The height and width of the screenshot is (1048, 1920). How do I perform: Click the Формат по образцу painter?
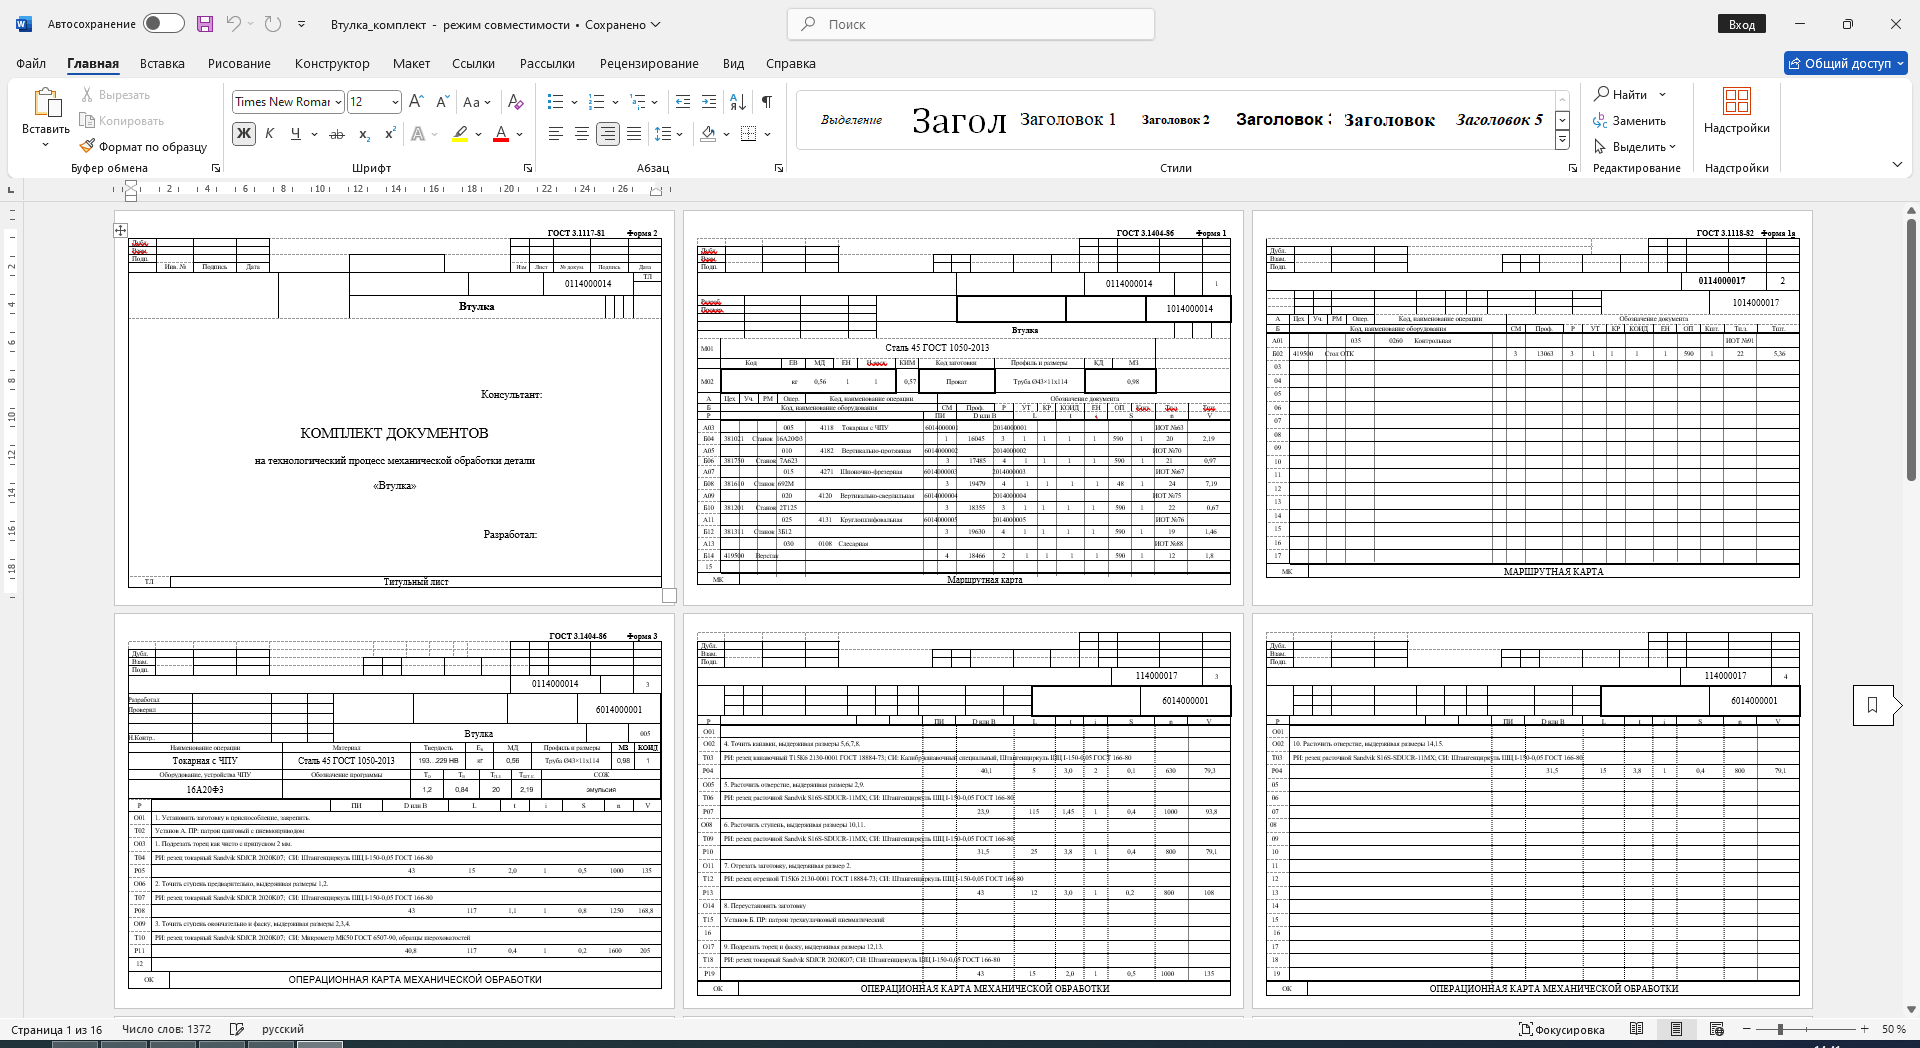143,147
